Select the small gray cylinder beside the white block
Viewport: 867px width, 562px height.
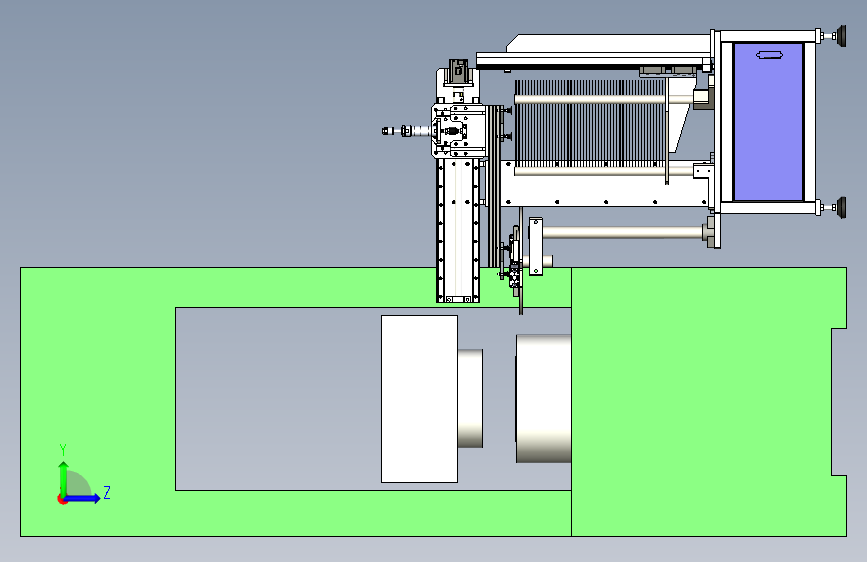click(471, 398)
